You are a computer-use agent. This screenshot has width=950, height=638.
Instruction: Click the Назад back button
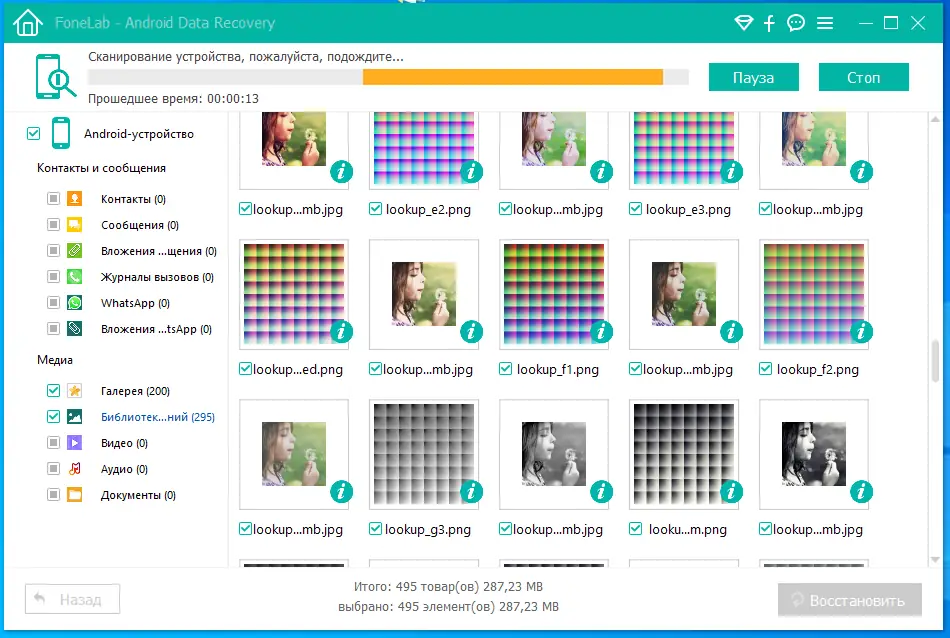[x=72, y=599]
